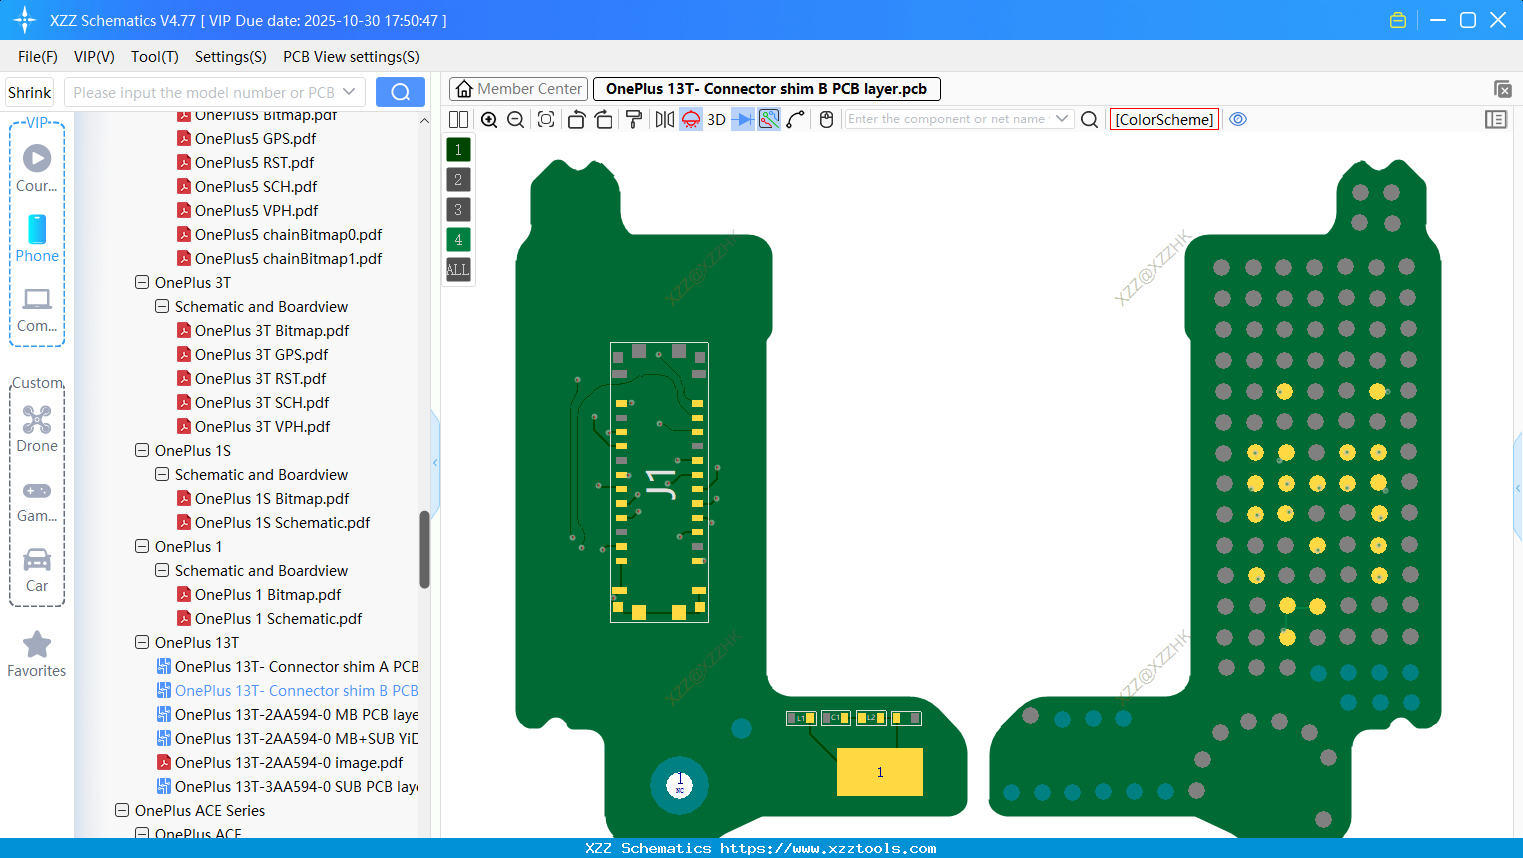Select the zoom in tool

coord(489,119)
